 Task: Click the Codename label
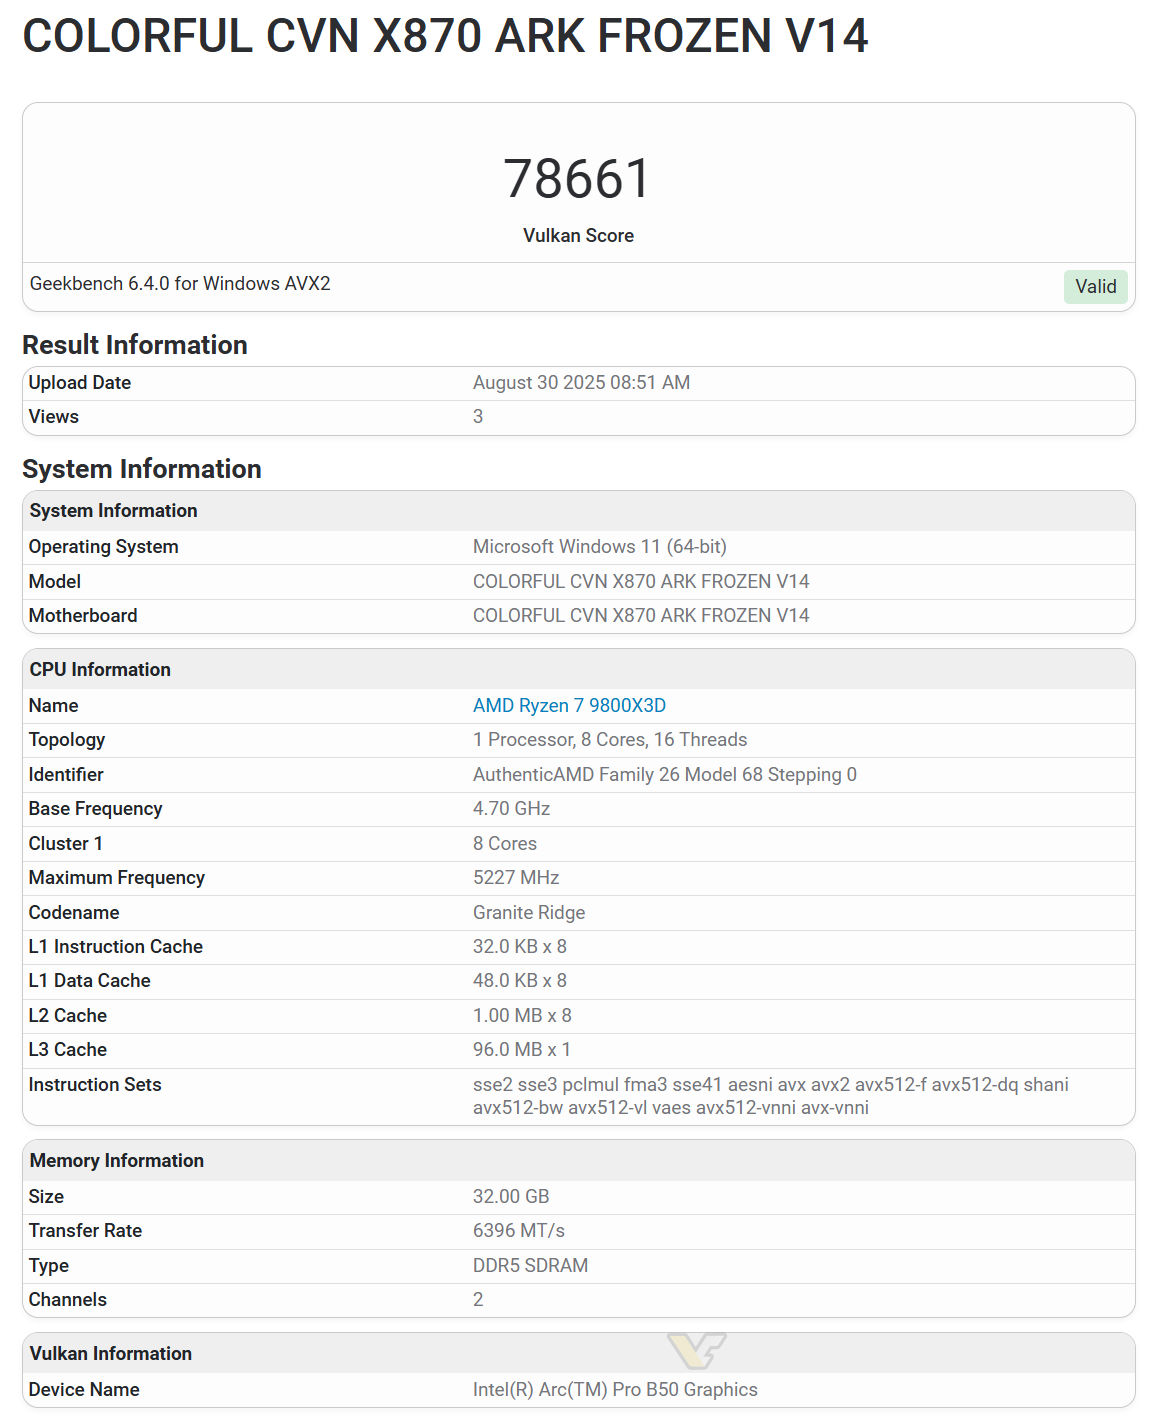(74, 913)
